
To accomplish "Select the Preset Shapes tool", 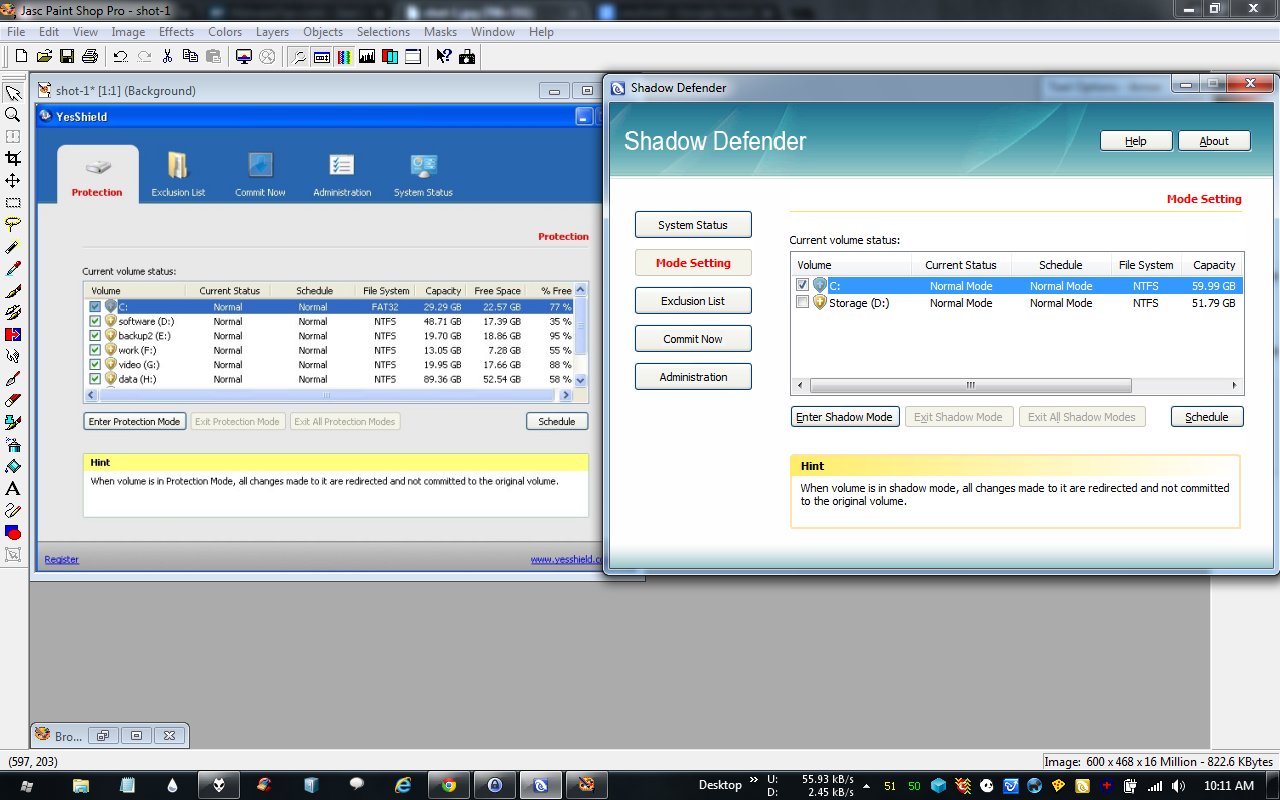I will coord(13,533).
